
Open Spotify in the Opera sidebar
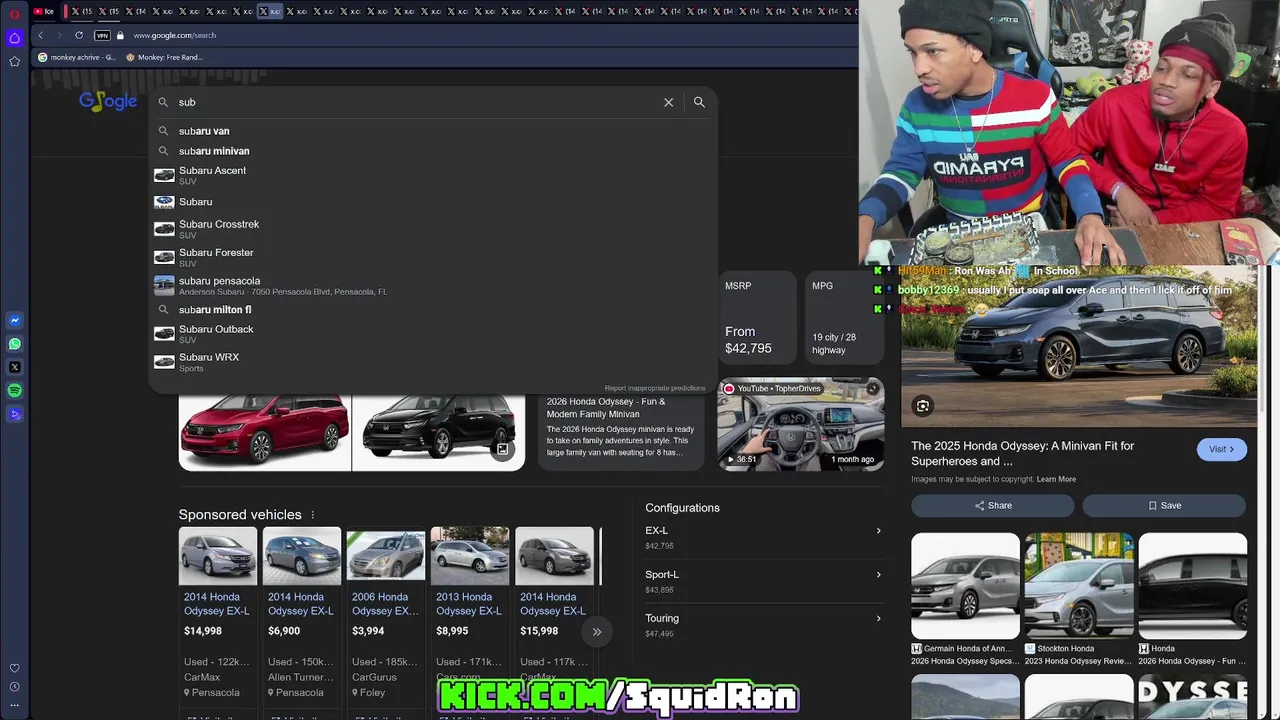click(14, 390)
